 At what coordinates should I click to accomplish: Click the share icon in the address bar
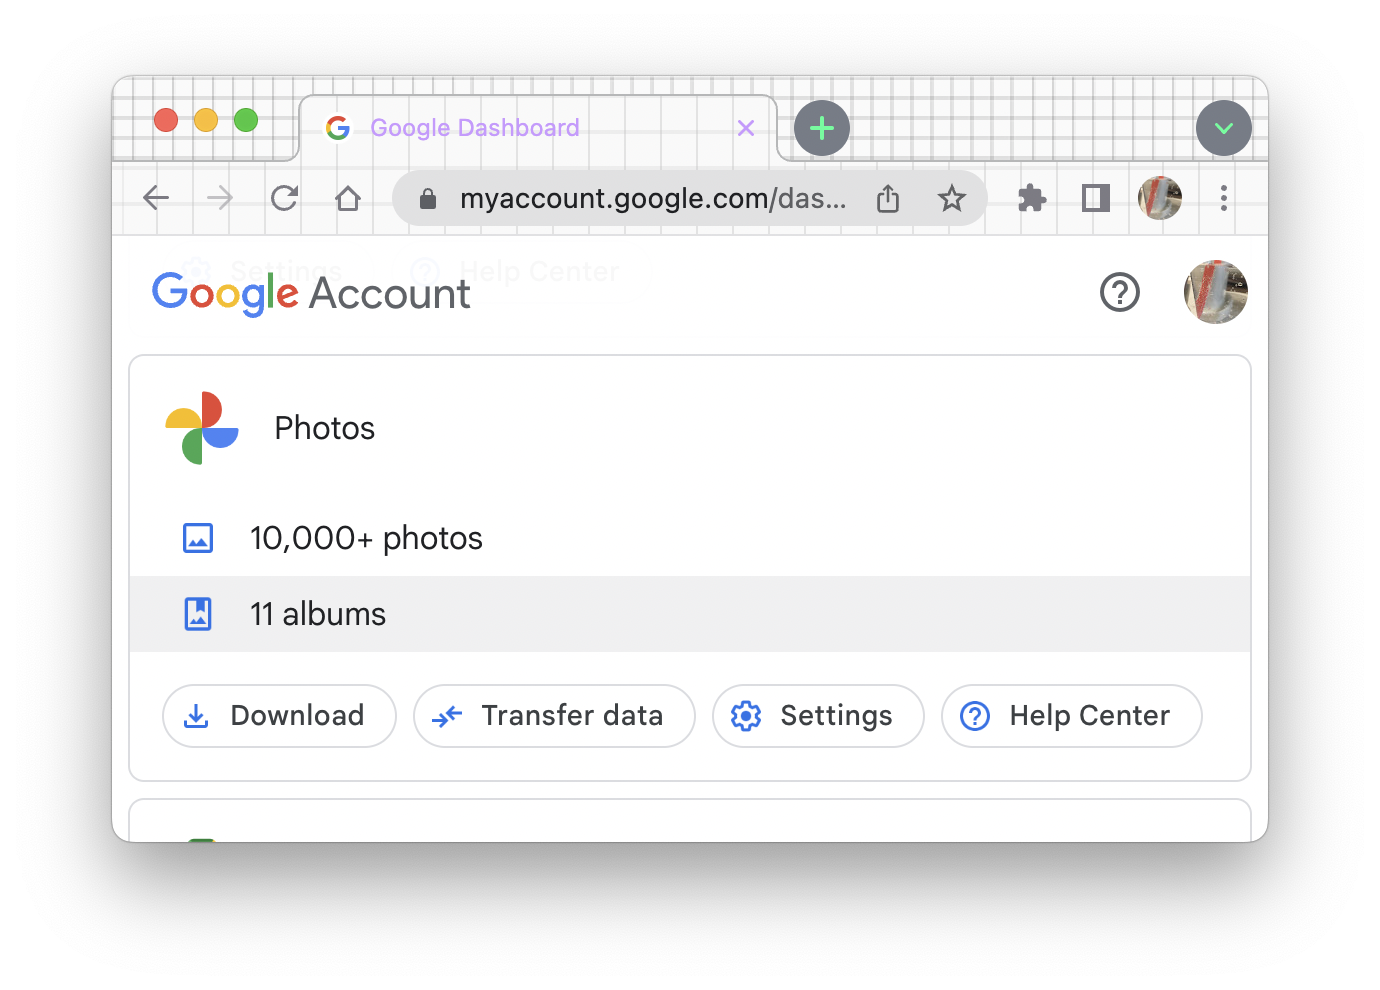[888, 198]
